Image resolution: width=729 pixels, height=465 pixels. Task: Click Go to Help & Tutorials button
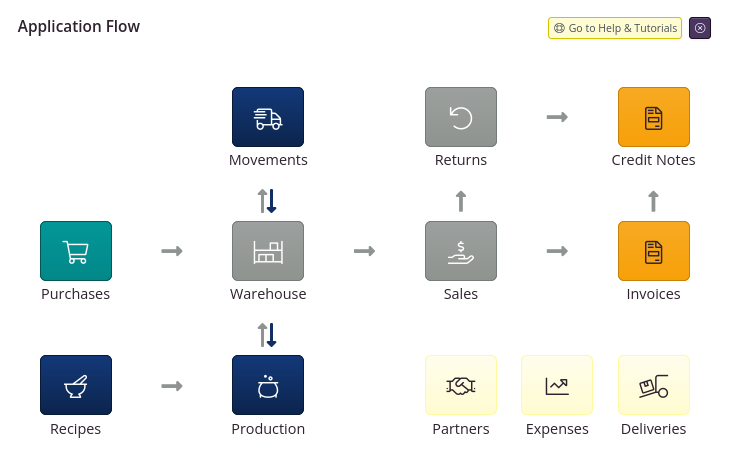point(615,28)
